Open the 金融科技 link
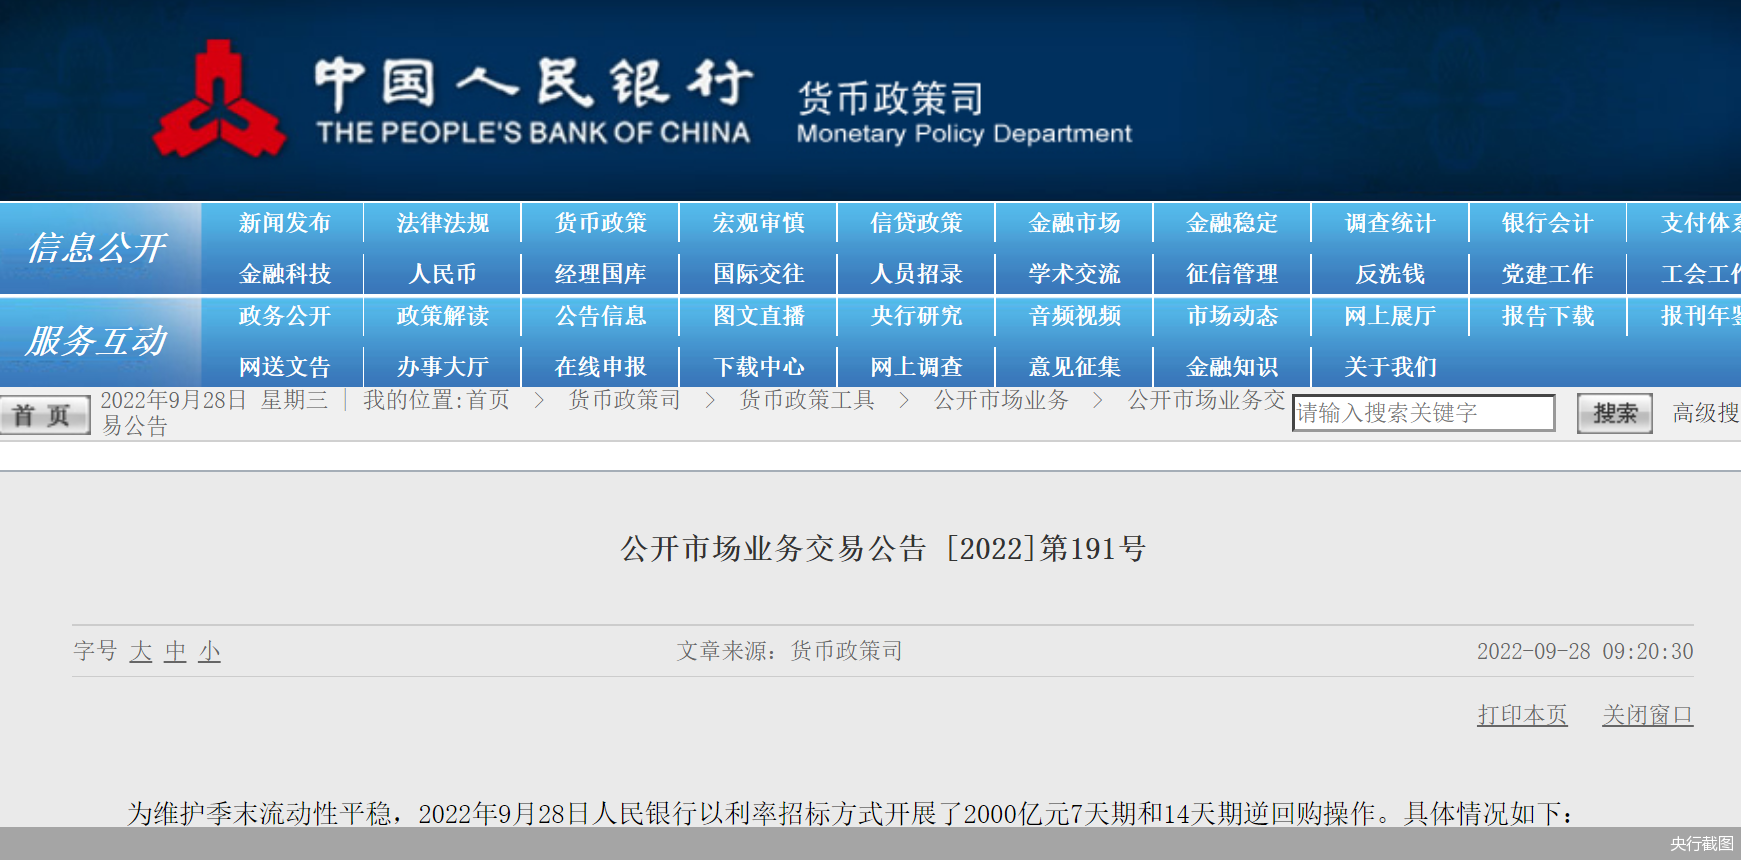The height and width of the screenshot is (860, 1741). tap(284, 274)
